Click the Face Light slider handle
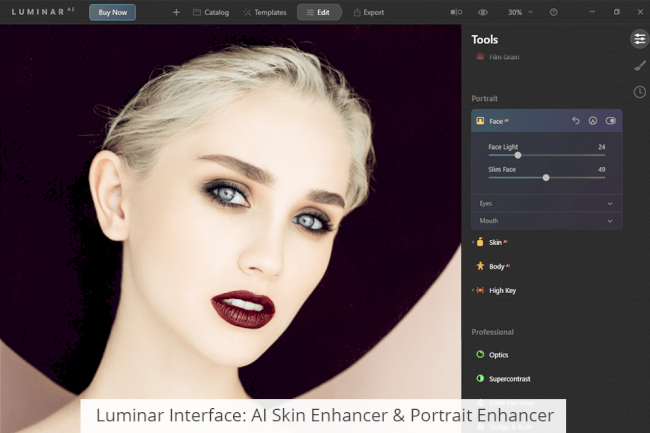 518,155
